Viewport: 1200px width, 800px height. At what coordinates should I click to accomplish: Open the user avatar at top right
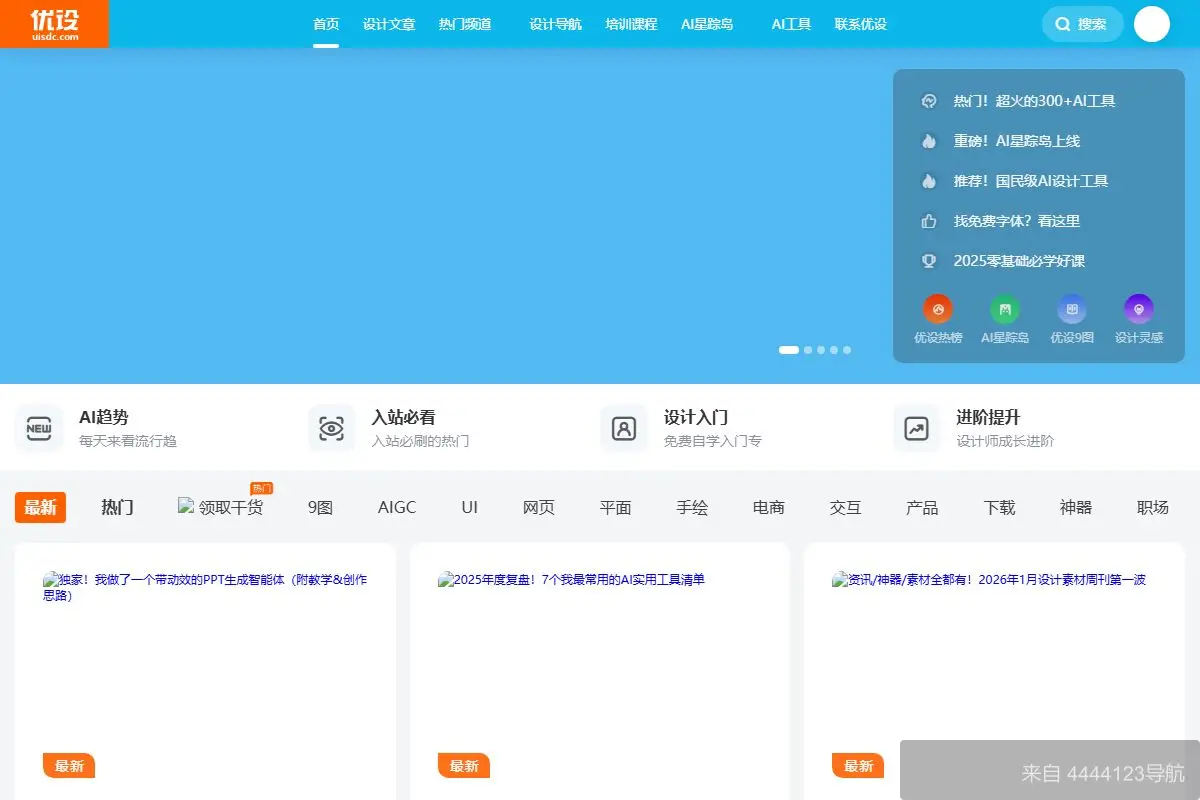(x=1152, y=23)
